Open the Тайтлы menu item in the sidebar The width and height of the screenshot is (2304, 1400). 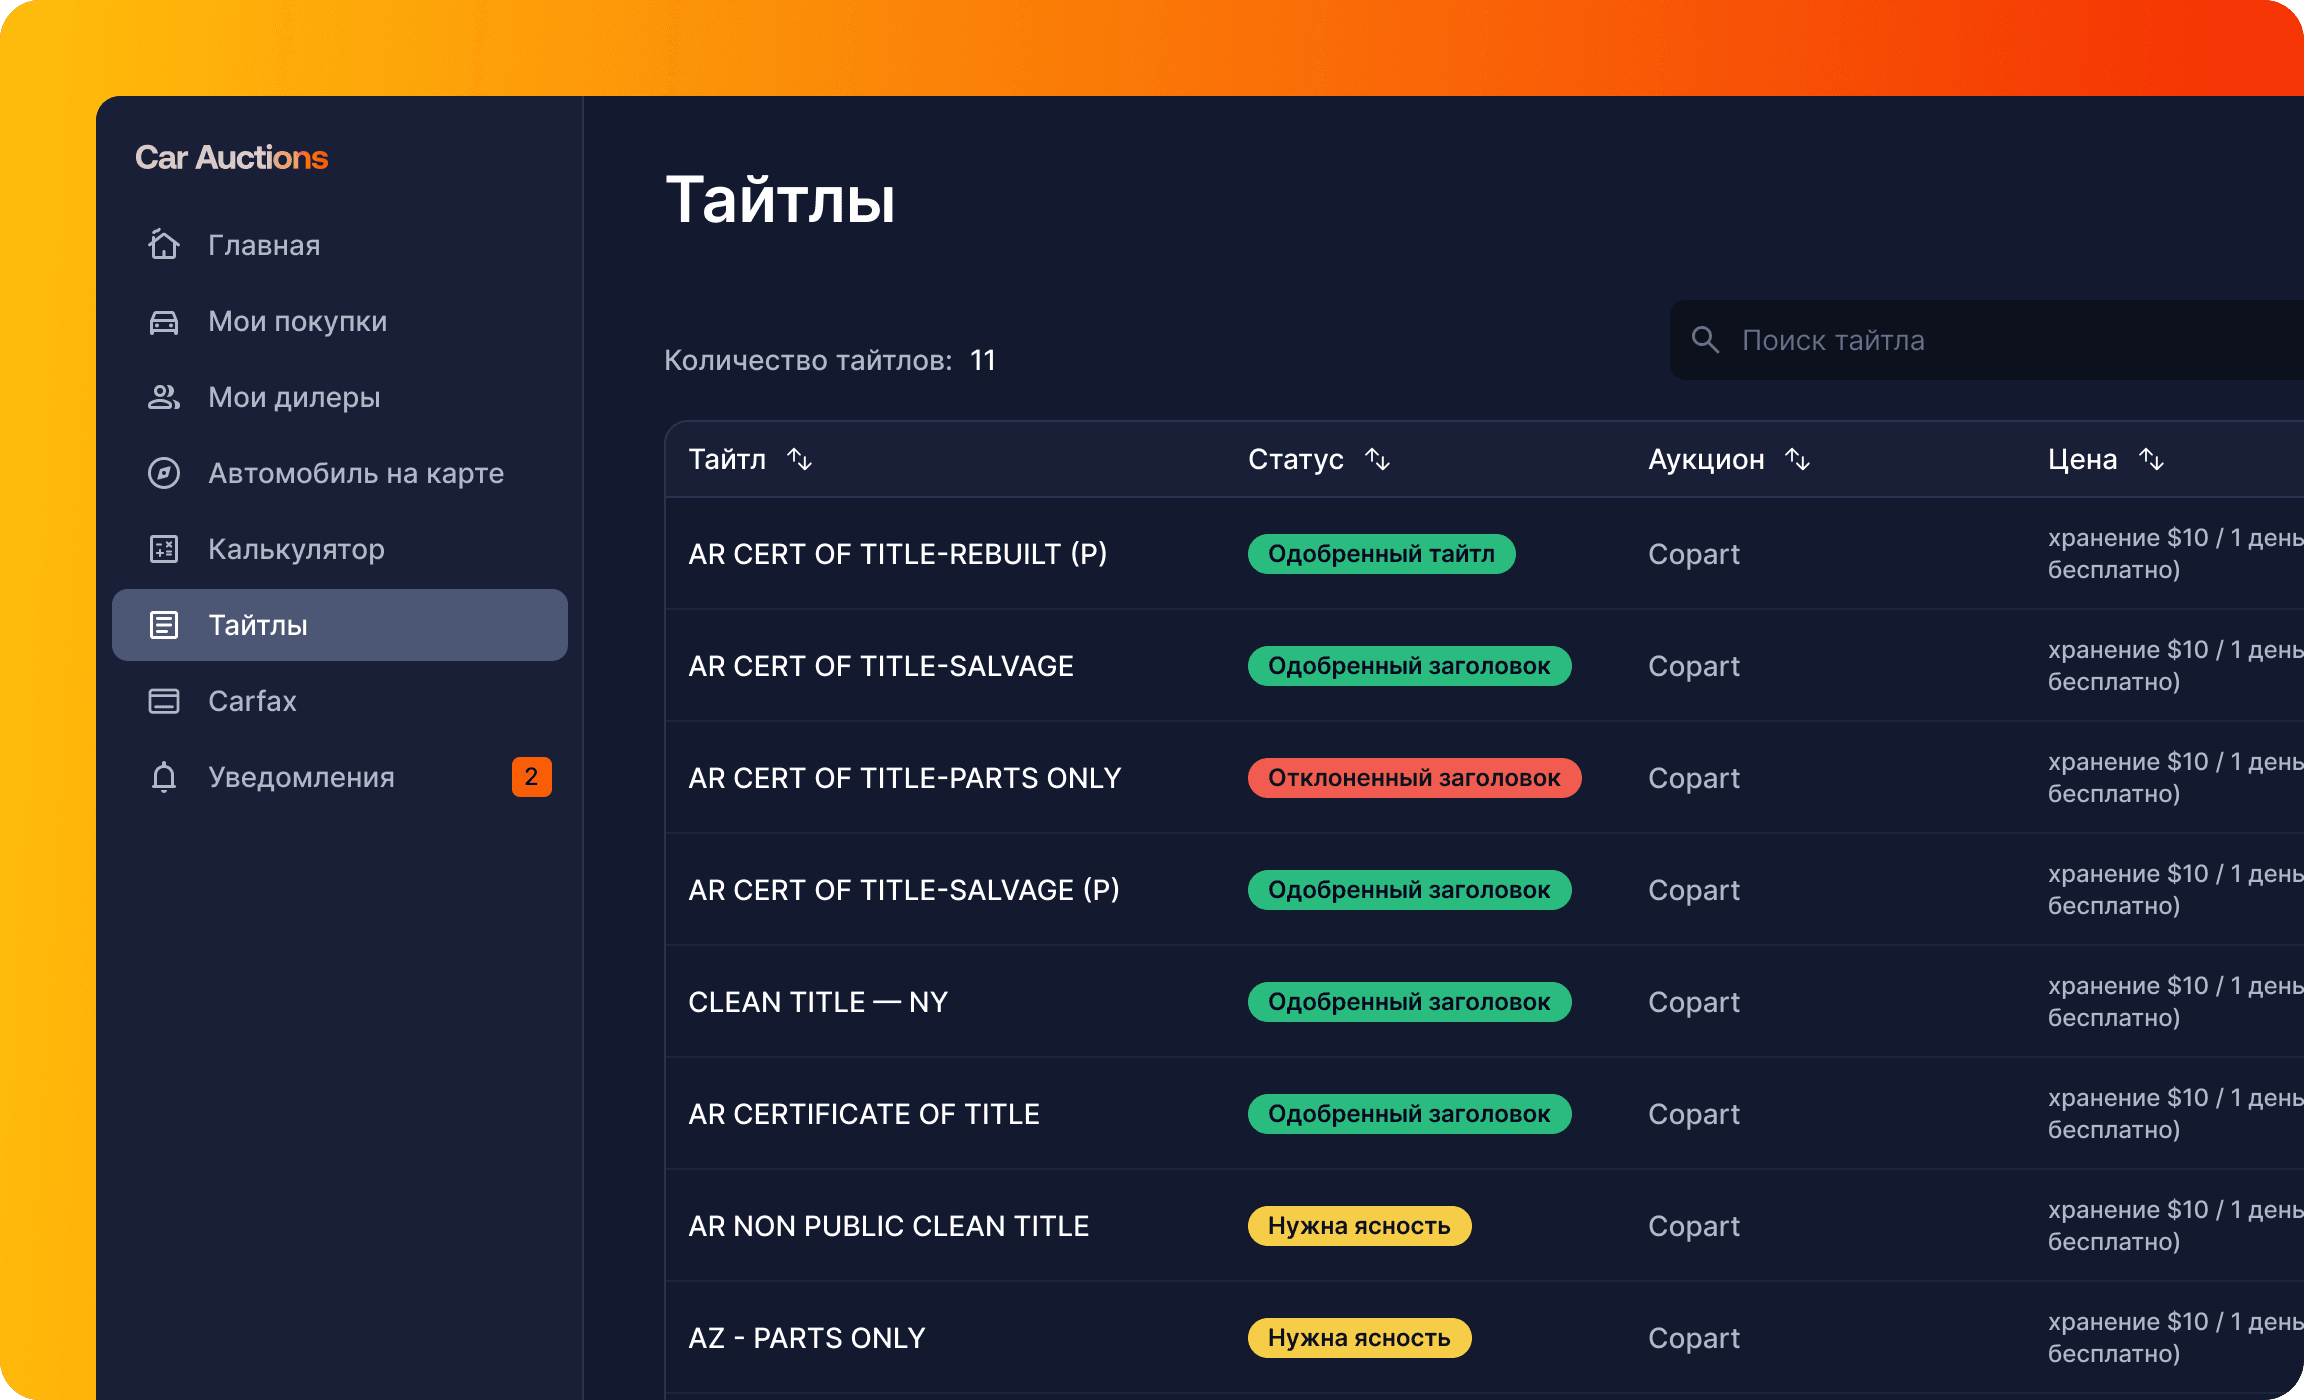(340, 625)
